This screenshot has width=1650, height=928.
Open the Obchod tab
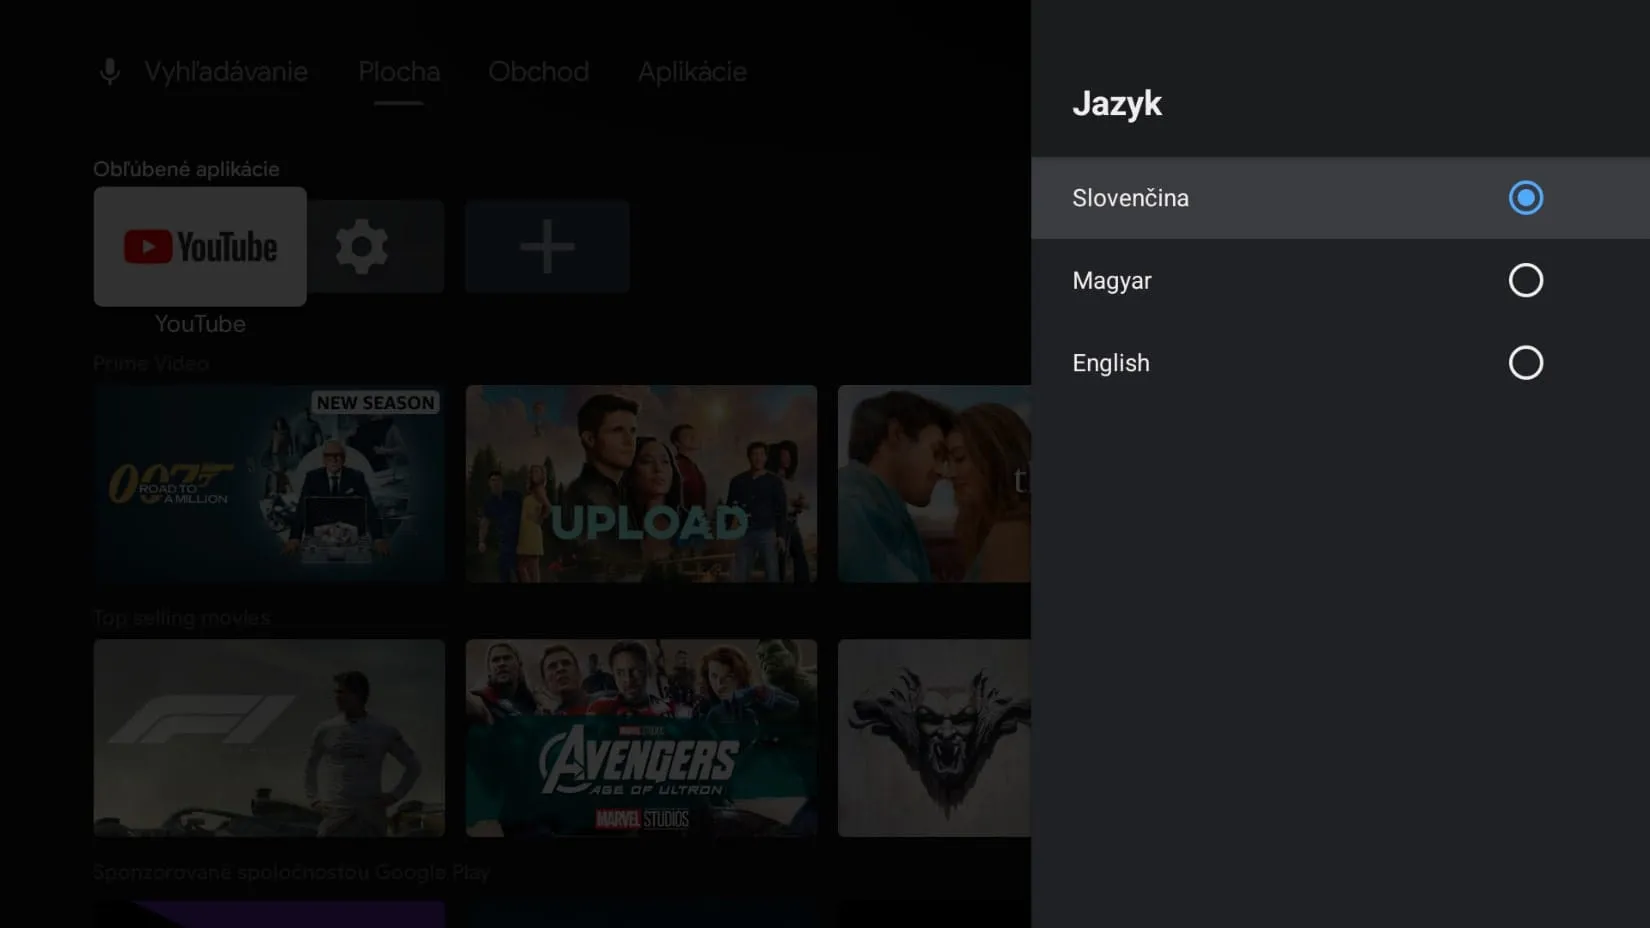click(x=538, y=72)
